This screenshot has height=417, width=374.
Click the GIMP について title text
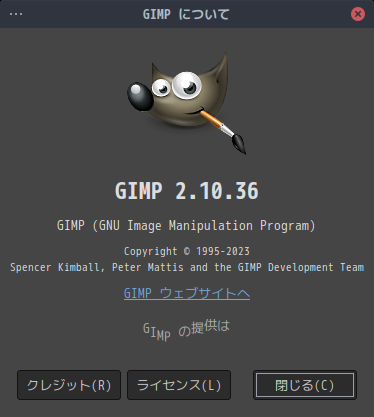point(186,14)
